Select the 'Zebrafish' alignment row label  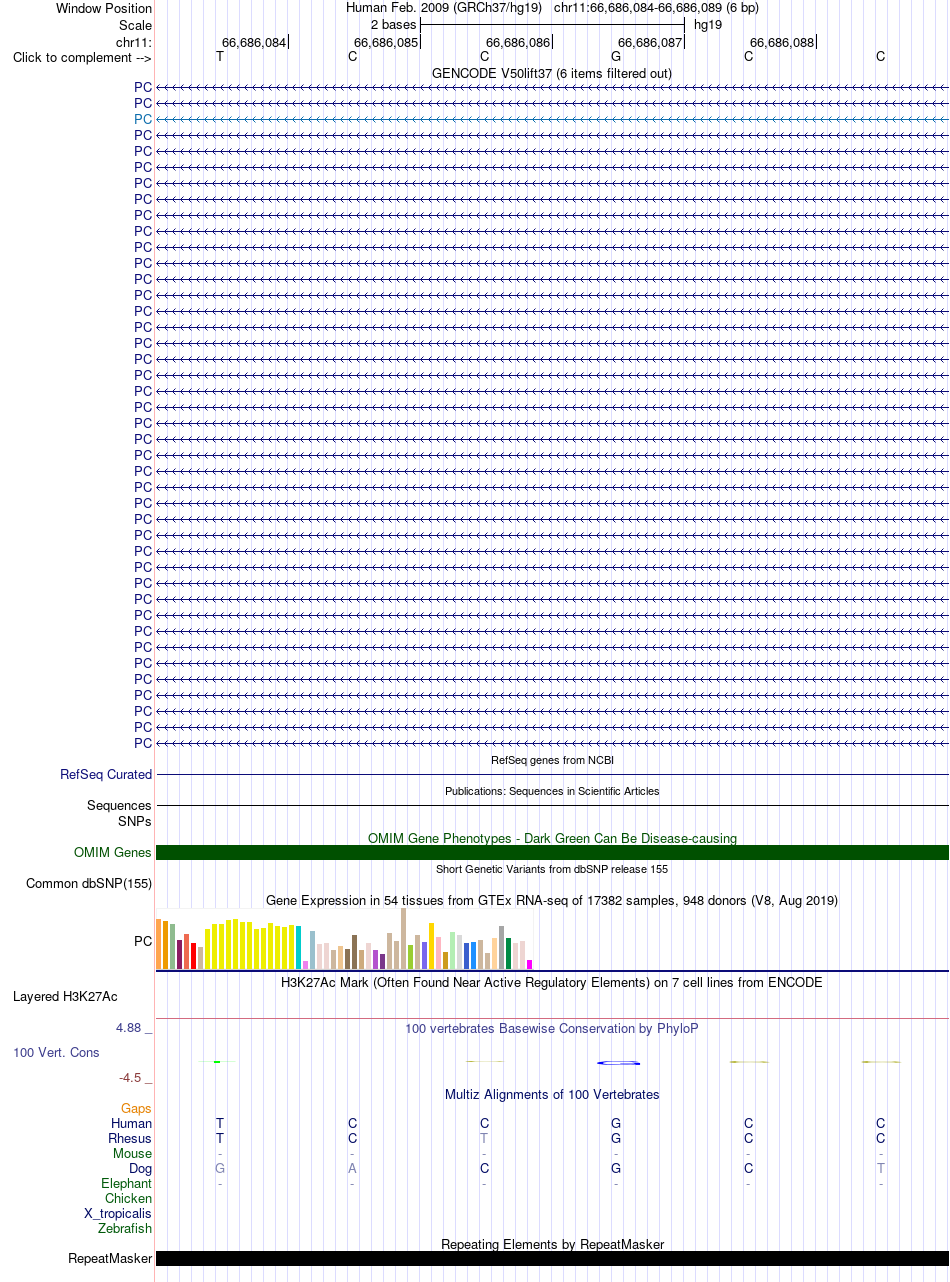tap(125, 1229)
